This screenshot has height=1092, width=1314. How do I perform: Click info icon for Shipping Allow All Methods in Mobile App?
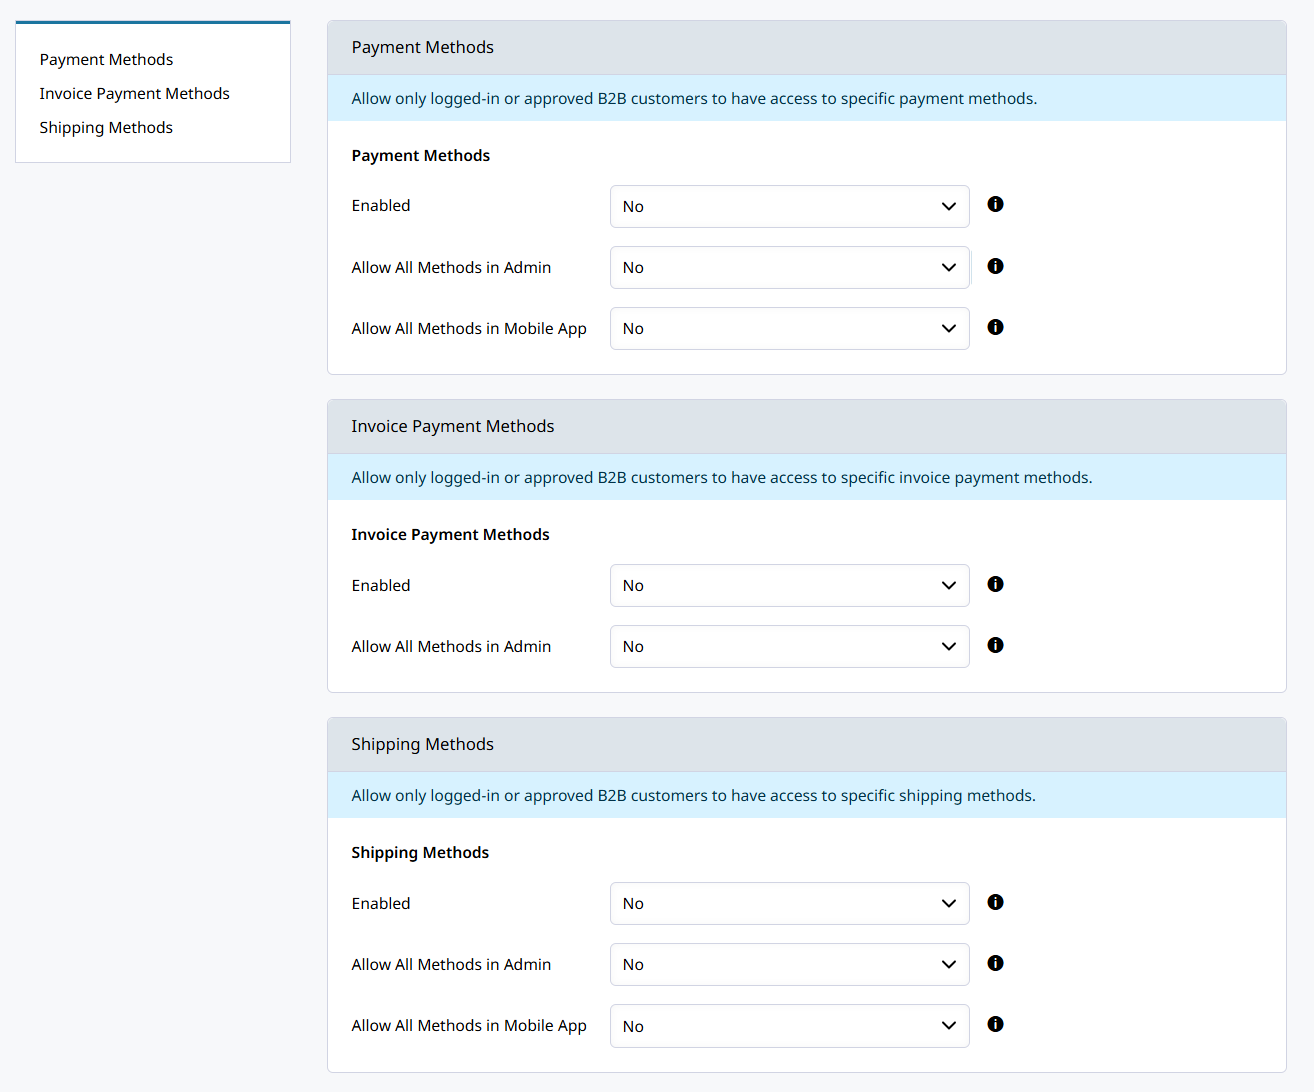tap(995, 1024)
